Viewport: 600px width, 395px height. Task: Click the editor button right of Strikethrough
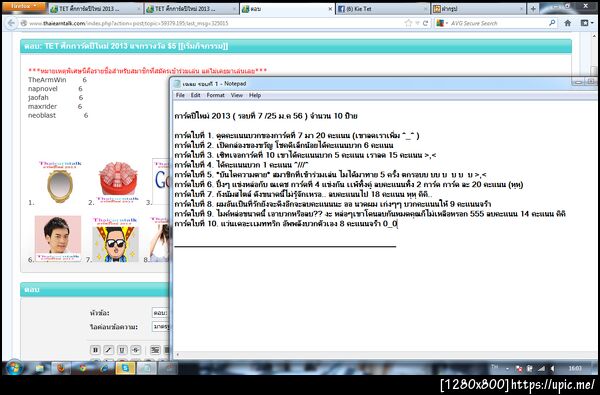155,350
